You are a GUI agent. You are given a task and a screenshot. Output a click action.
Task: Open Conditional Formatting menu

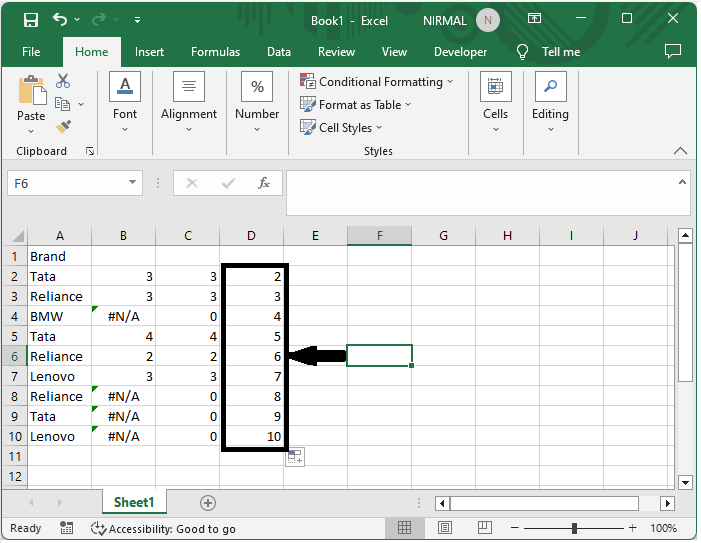click(377, 82)
